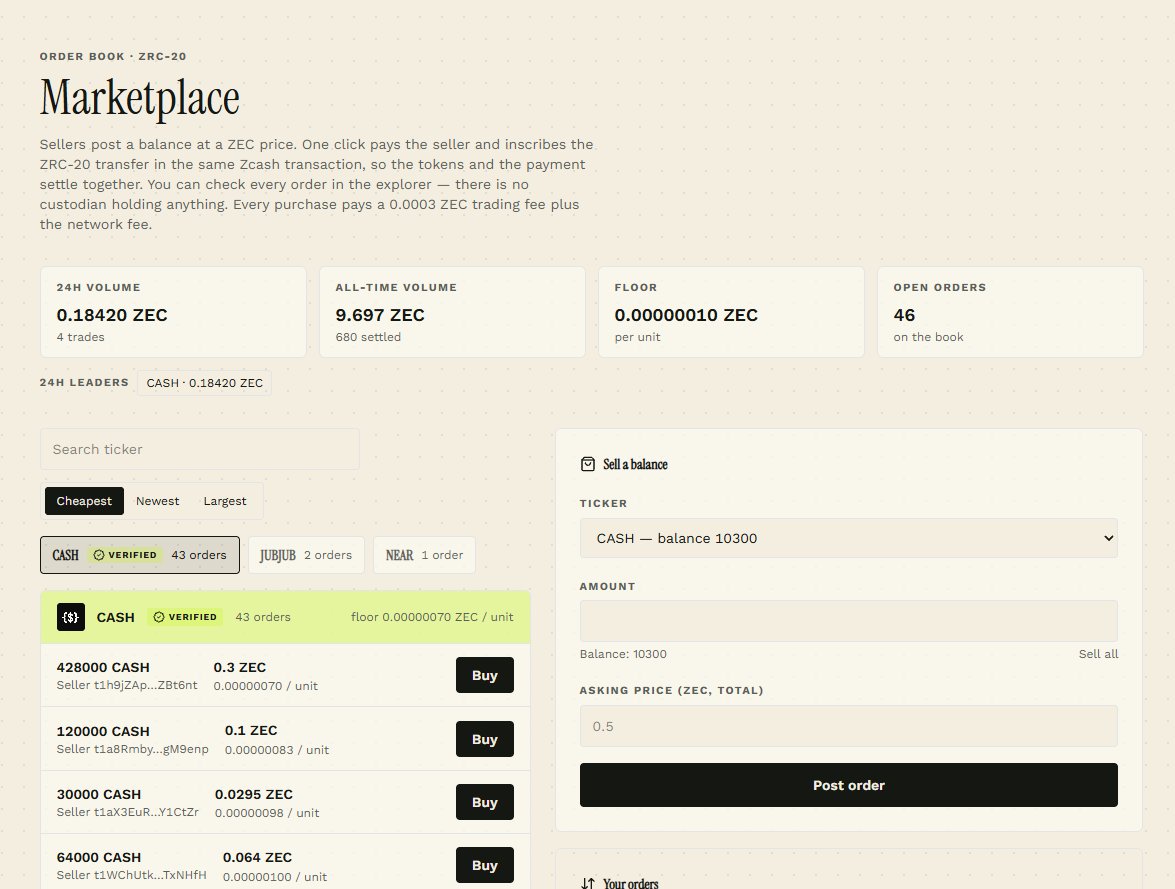
Task: Click the Post order button
Action: [848, 785]
